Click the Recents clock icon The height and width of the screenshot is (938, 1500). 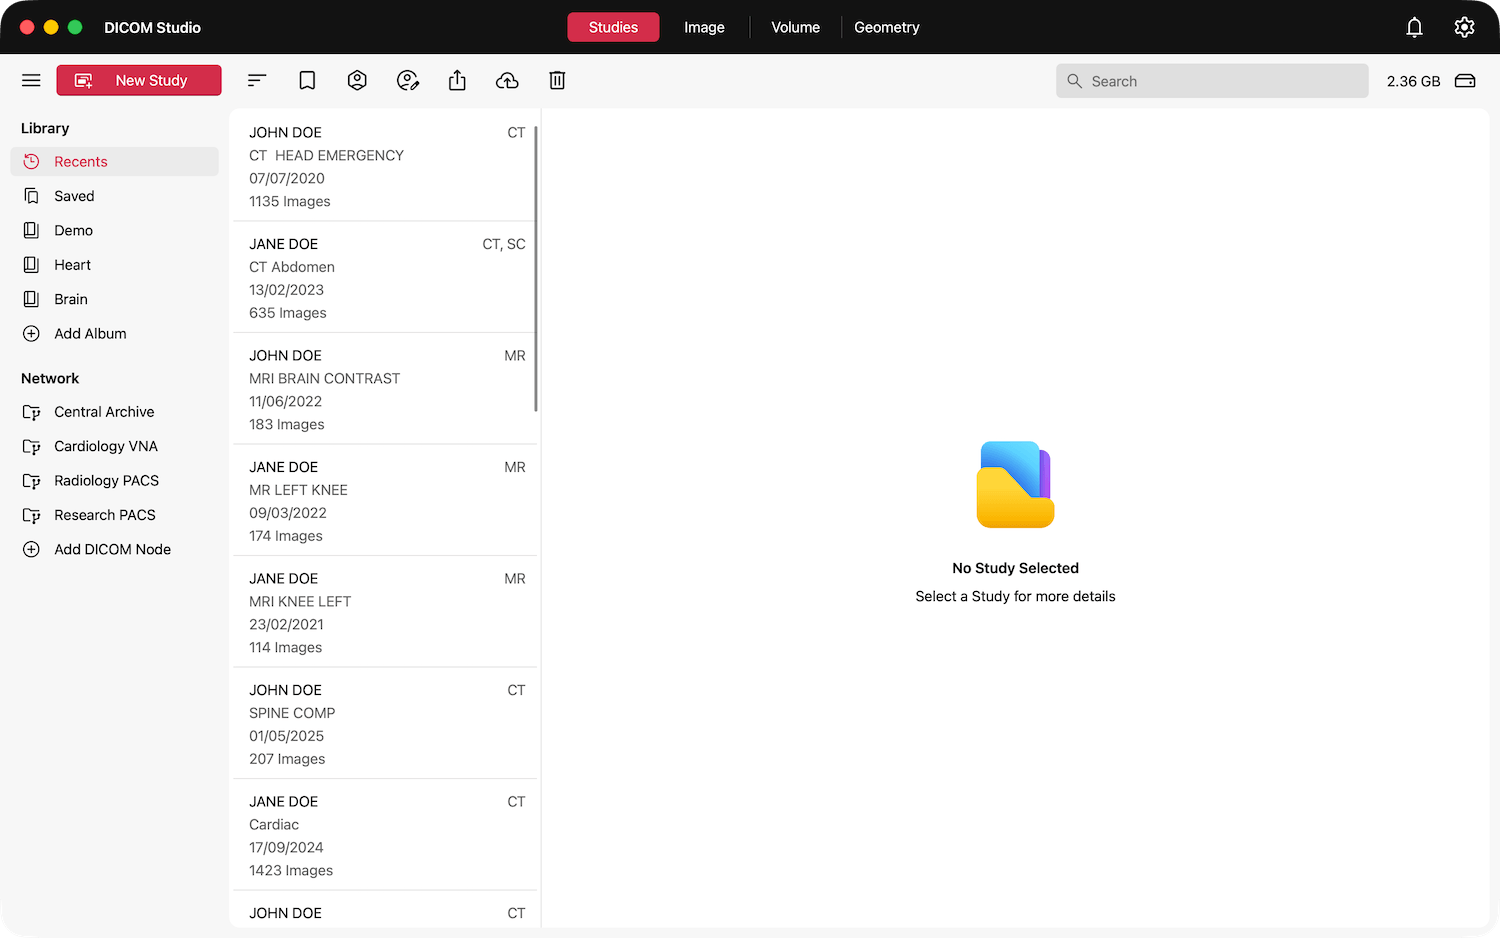[x=31, y=162]
